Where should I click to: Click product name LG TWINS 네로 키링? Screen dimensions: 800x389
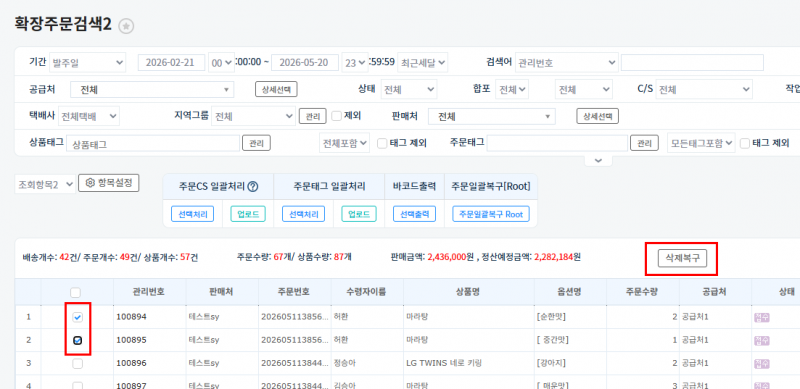pyautogui.click(x=444, y=363)
